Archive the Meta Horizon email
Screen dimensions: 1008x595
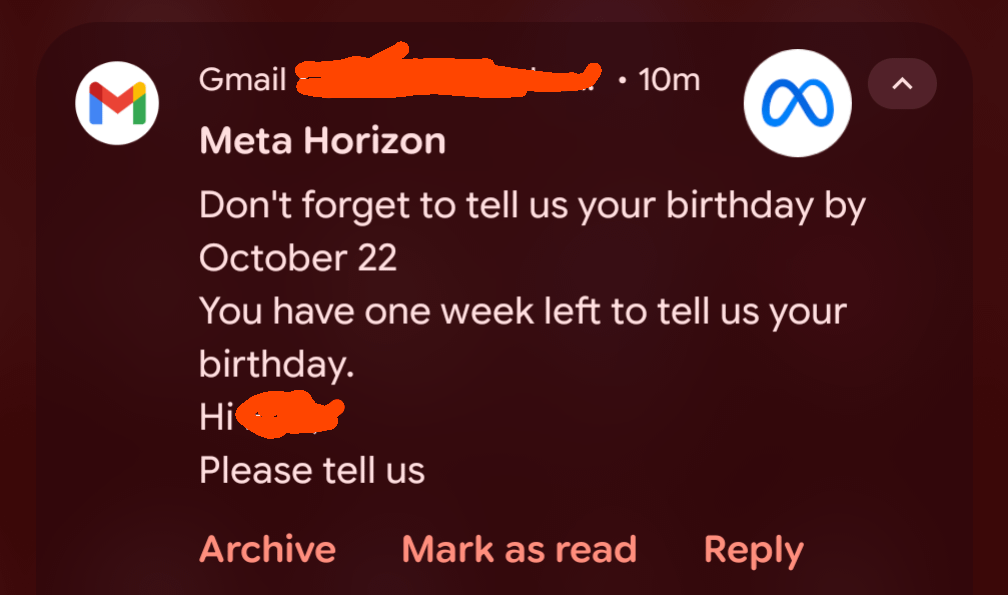[267, 549]
